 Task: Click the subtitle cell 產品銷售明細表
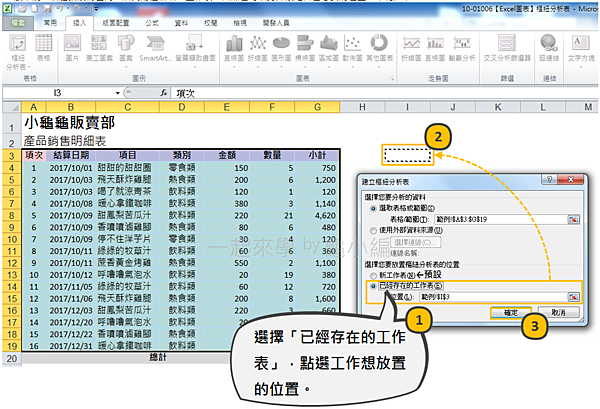pos(65,141)
